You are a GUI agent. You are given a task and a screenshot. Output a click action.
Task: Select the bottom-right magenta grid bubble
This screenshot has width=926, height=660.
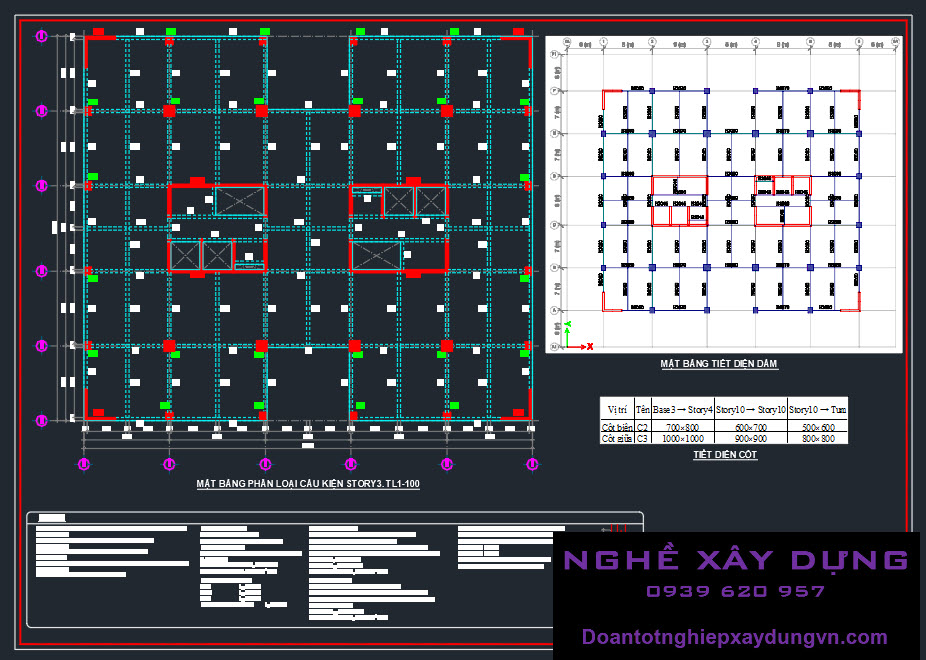(531, 464)
